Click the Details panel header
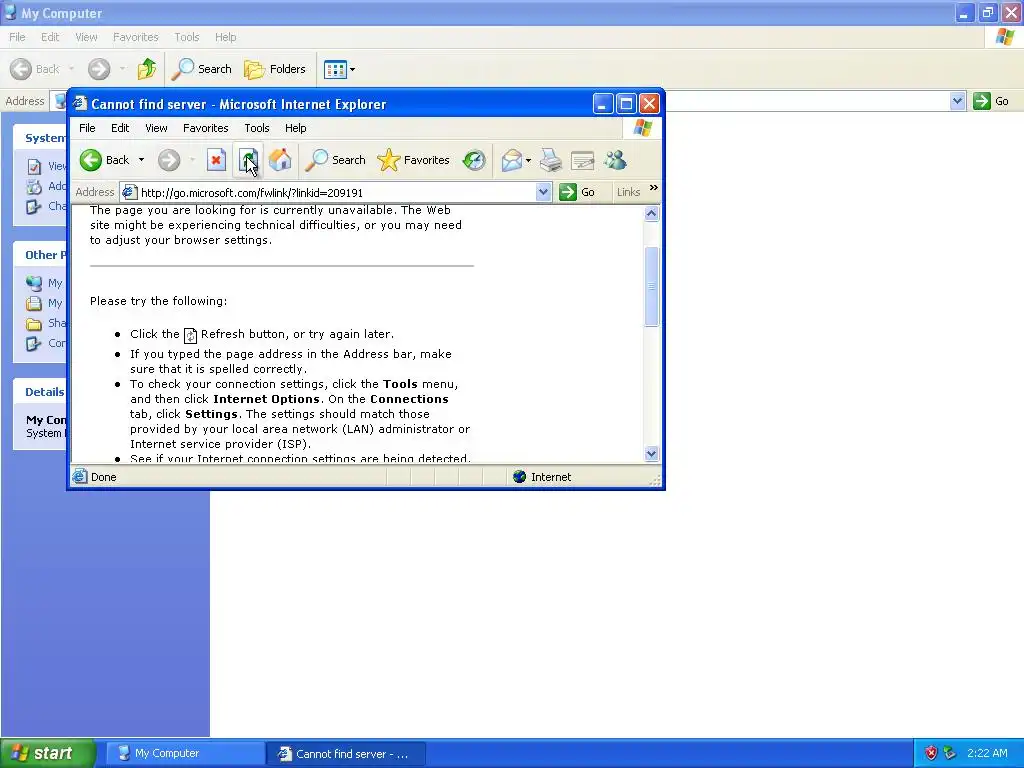1024x768 pixels. (40, 392)
